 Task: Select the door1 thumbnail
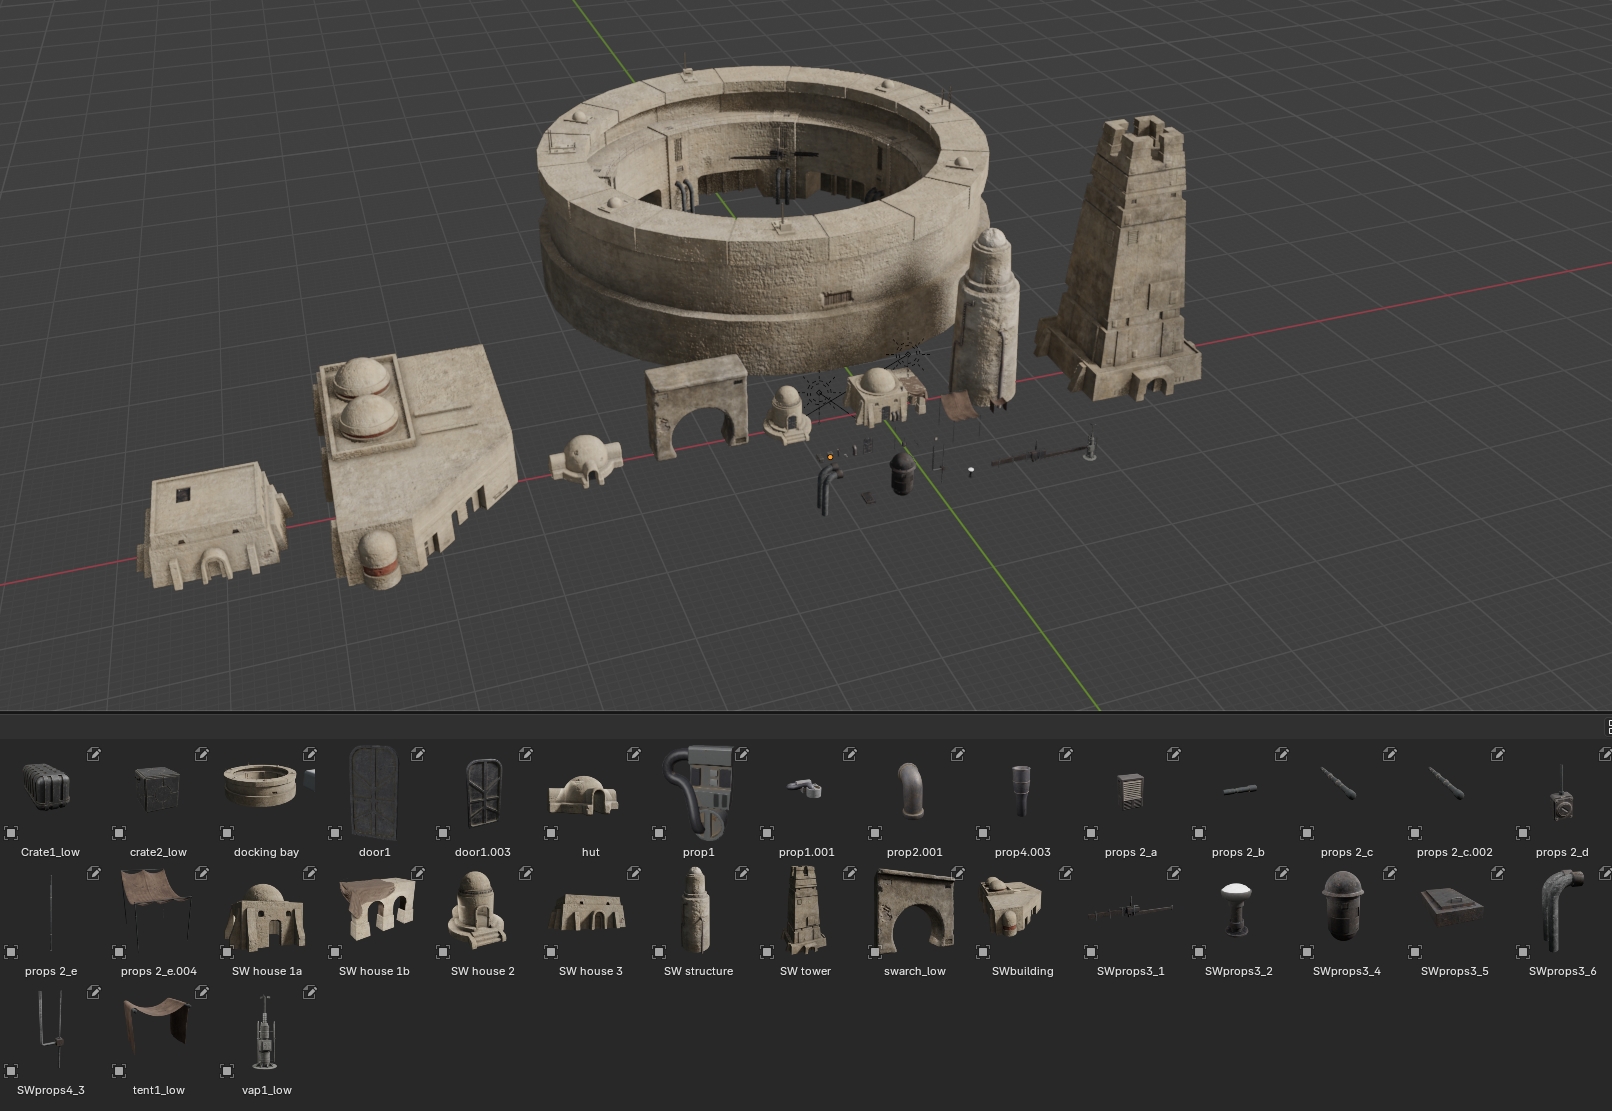[x=374, y=792]
